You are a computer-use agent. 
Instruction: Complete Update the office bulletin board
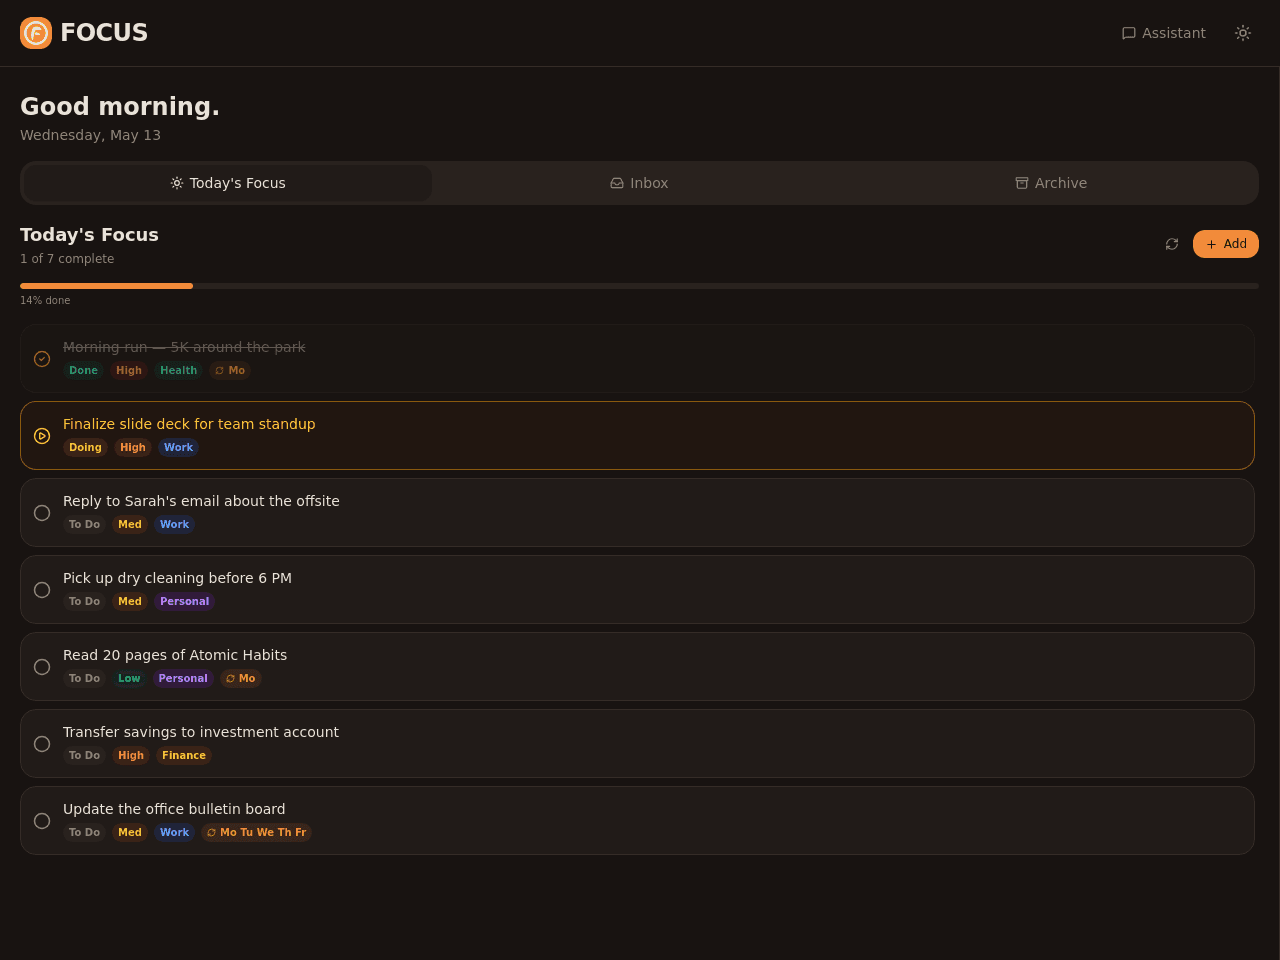coord(42,821)
